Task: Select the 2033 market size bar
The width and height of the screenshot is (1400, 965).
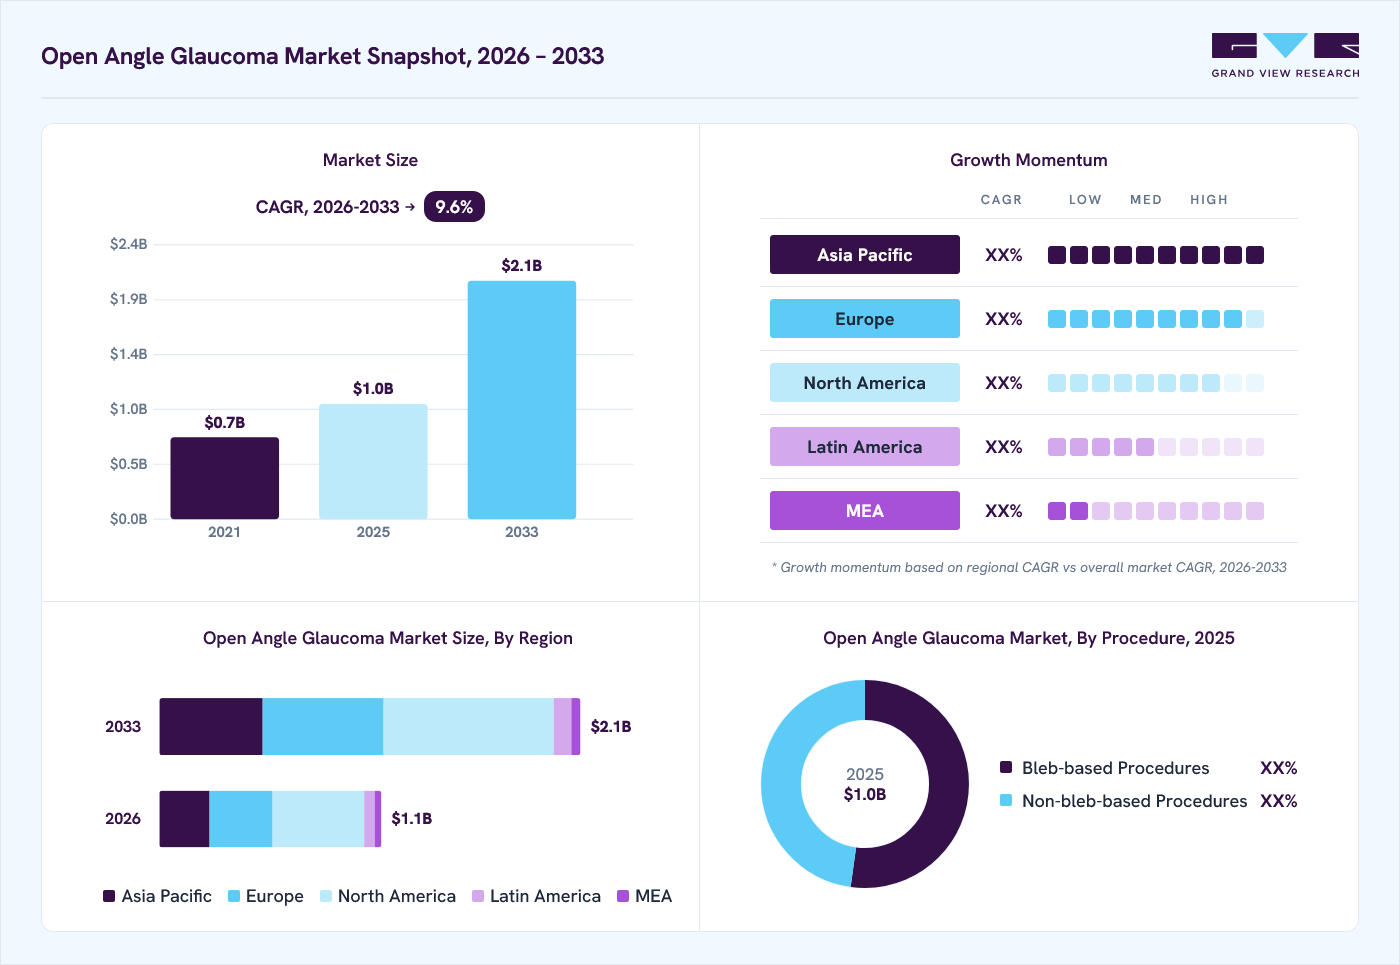Action: tap(522, 400)
